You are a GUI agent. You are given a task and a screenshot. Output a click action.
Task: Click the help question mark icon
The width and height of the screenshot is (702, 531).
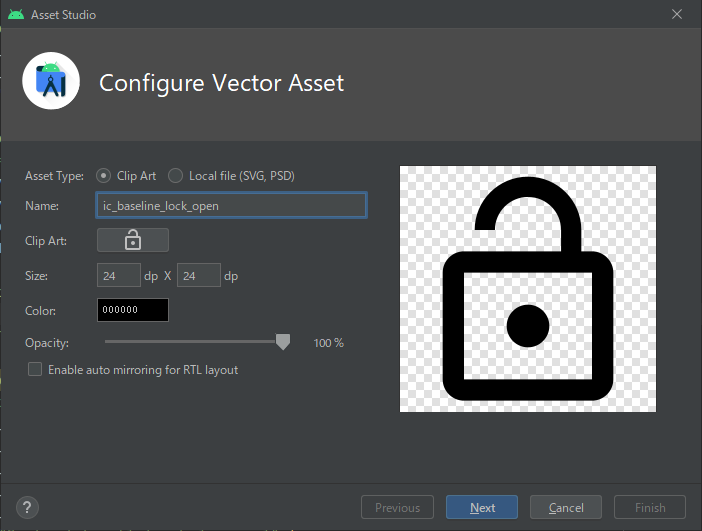point(27,507)
